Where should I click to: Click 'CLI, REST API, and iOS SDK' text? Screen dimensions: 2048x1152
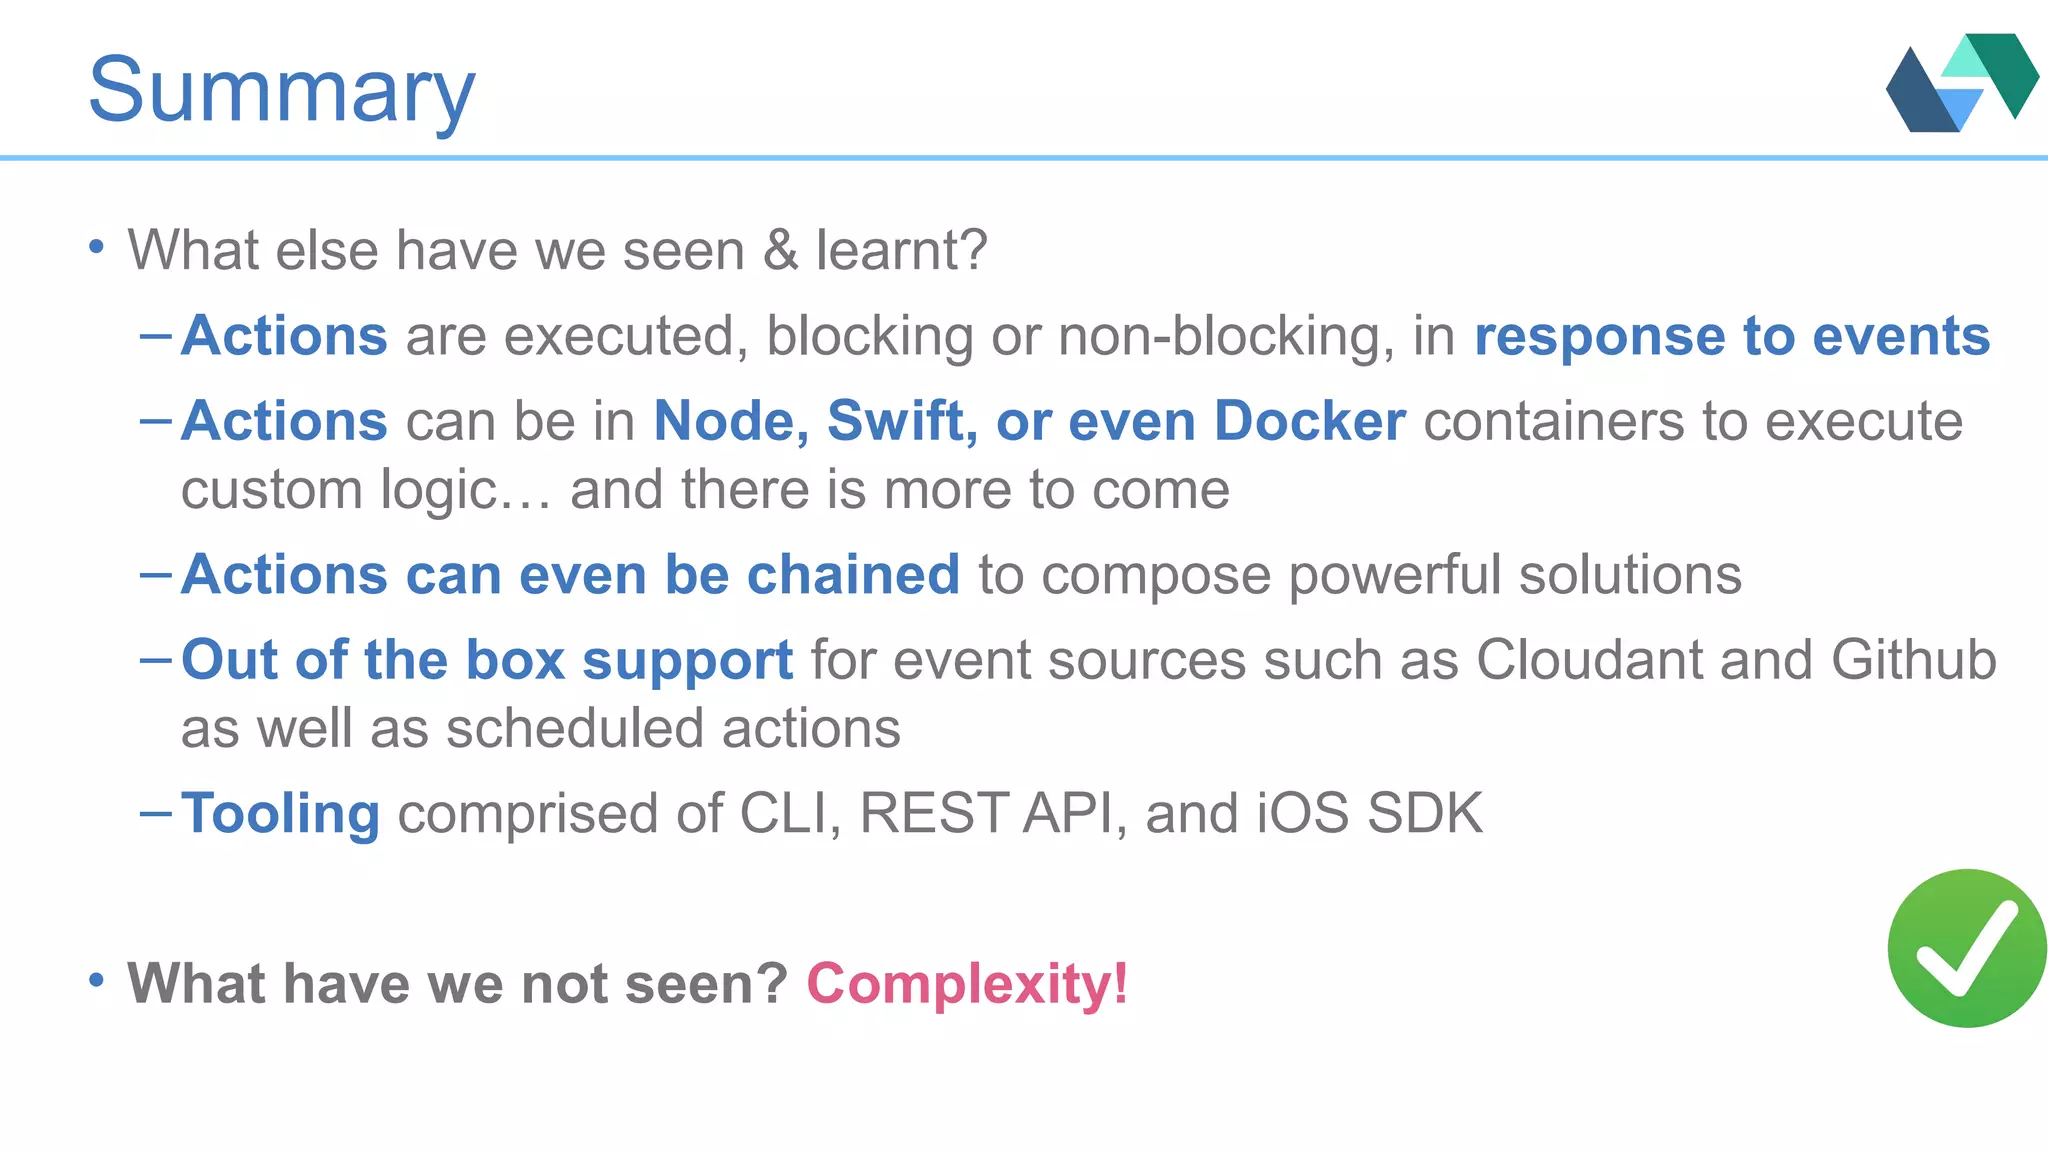pyautogui.click(x=1111, y=813)
